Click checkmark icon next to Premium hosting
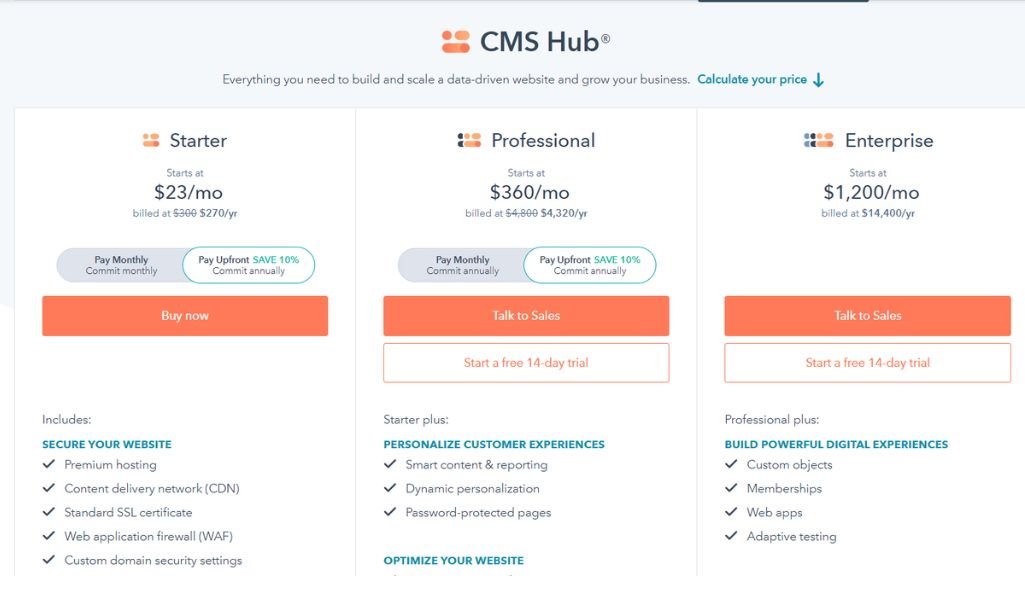 tap(49, 465)
